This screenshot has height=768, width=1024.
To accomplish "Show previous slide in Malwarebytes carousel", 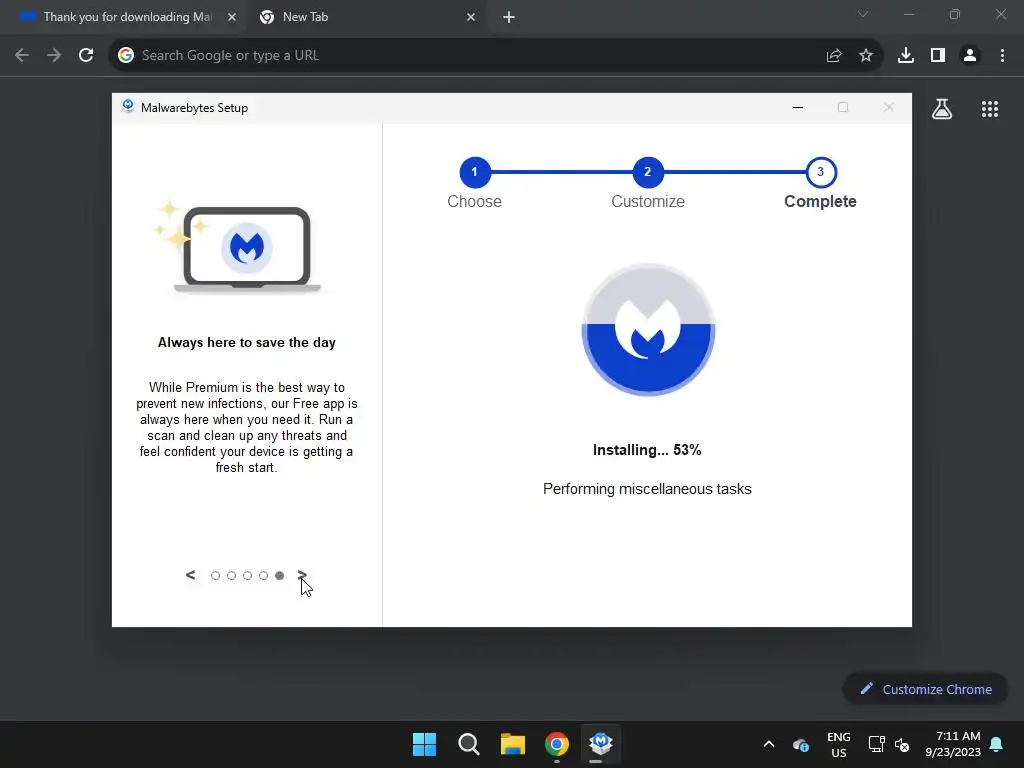I will point(190,575).
